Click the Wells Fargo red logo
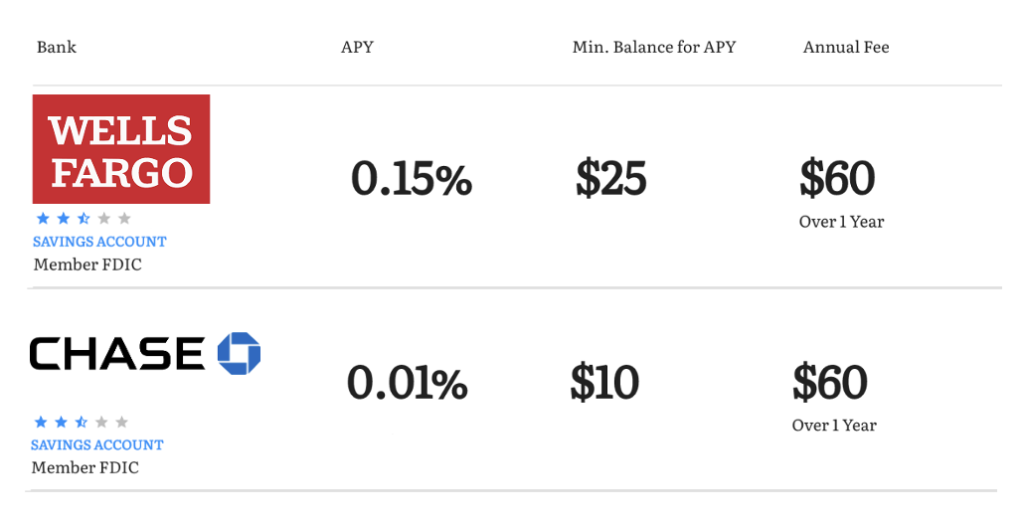Viewport: 1024px width, 525px height. [x=121, y=149]
